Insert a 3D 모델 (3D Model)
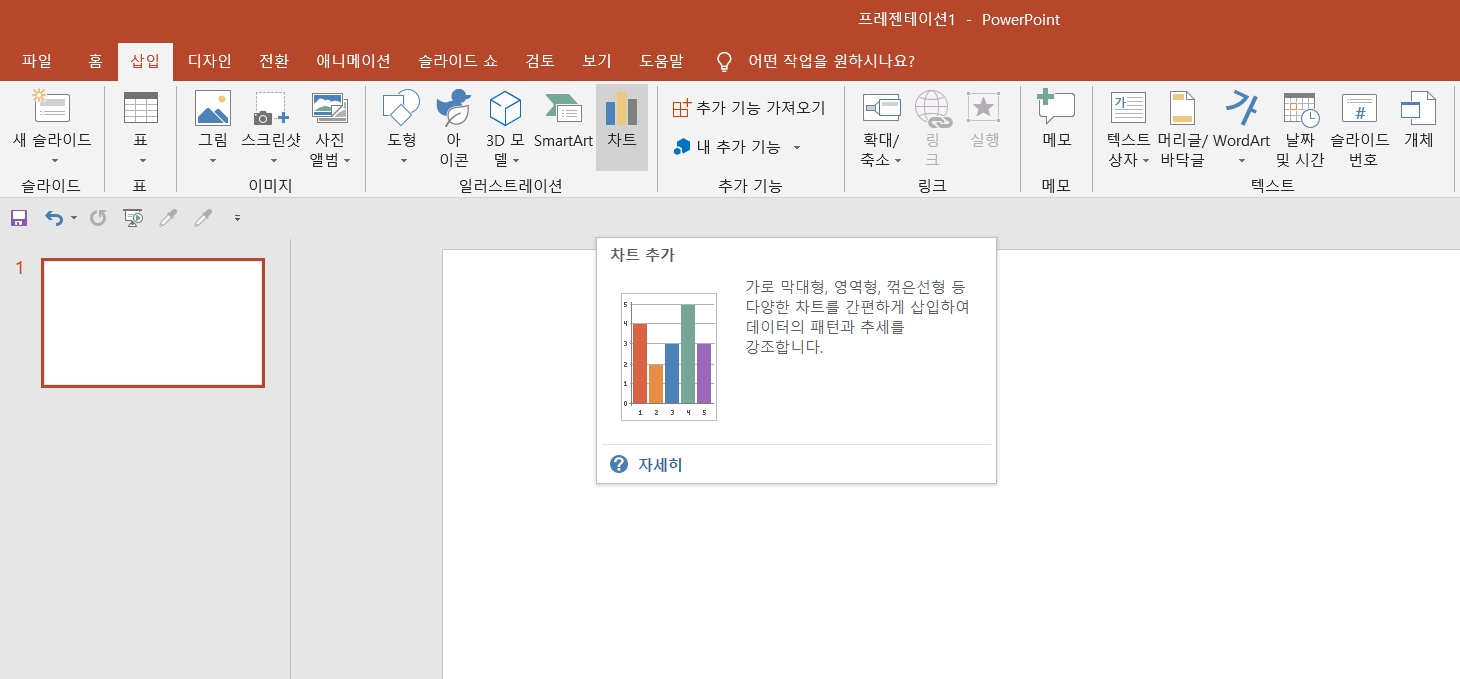This screenshot has height=679, width=1460. click(505, 125)
